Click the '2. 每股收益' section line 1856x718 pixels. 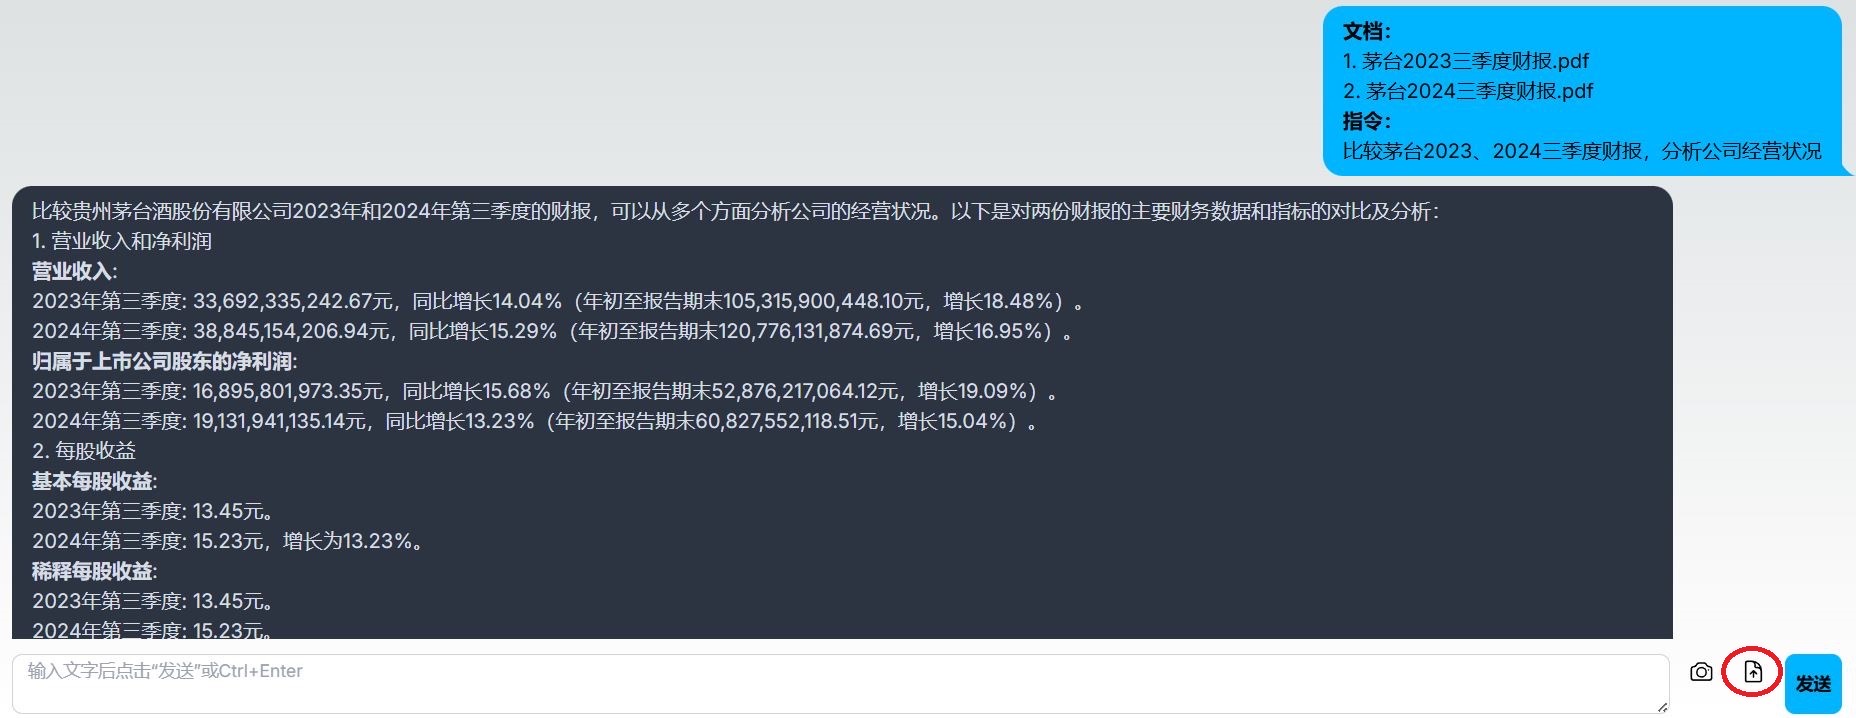point(84,451)
